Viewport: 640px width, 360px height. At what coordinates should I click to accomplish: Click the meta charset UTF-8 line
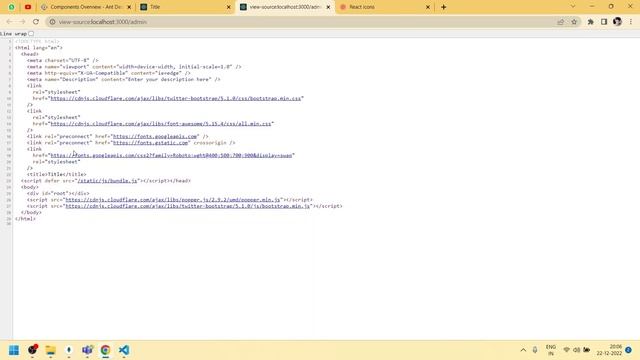[x=62, y=60]
